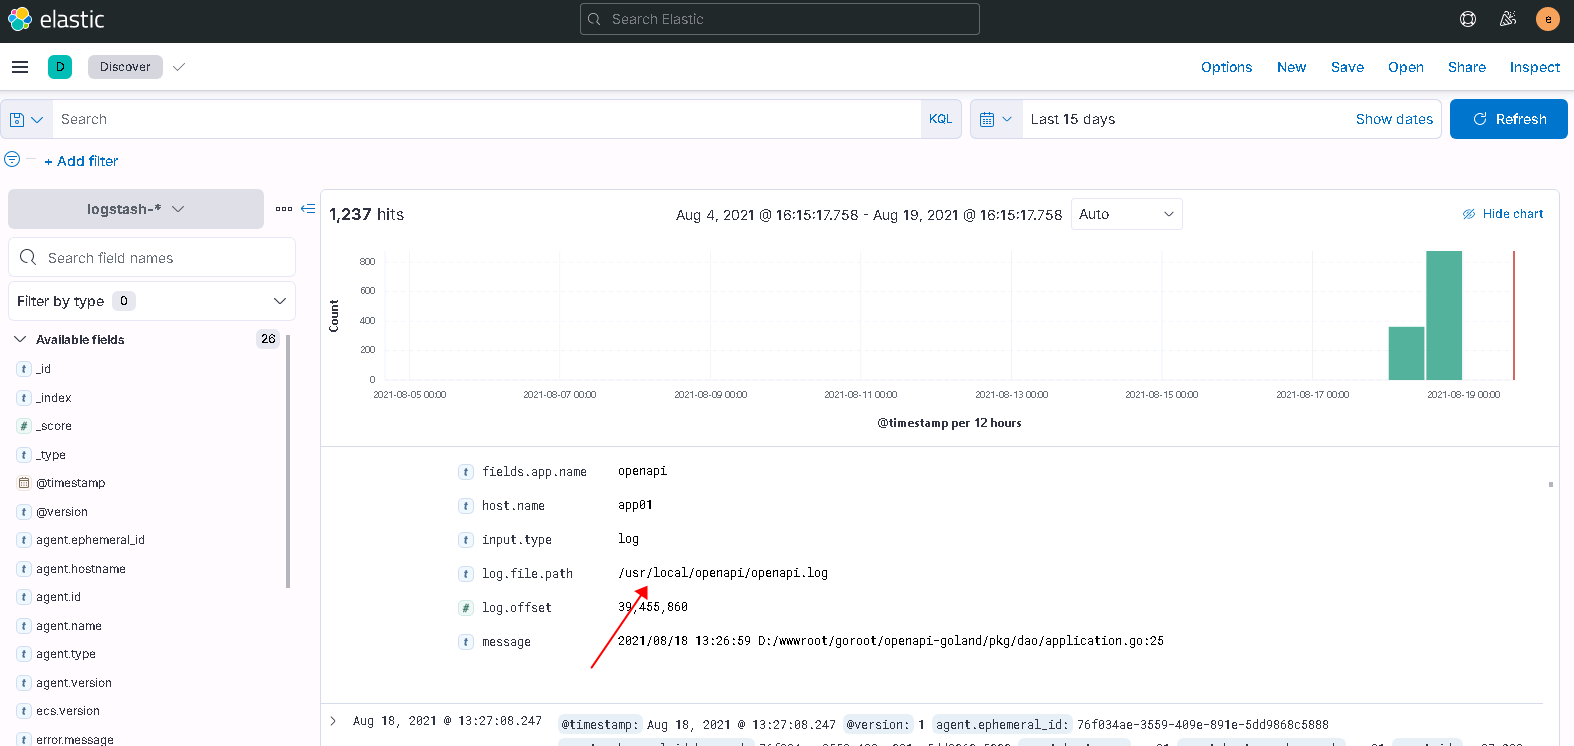
Task: Click Save in the top menu
Action: pyautogui.click(x=1347, y=67)
